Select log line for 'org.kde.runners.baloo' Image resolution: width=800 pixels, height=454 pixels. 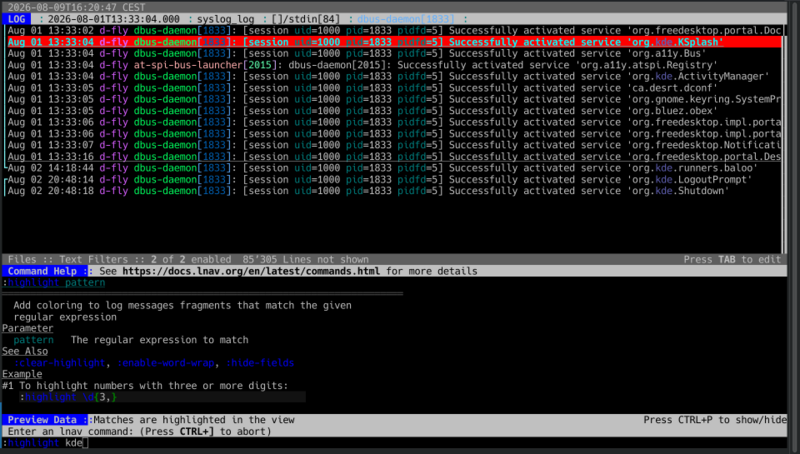pyautogui.click(x=394, y=168)
